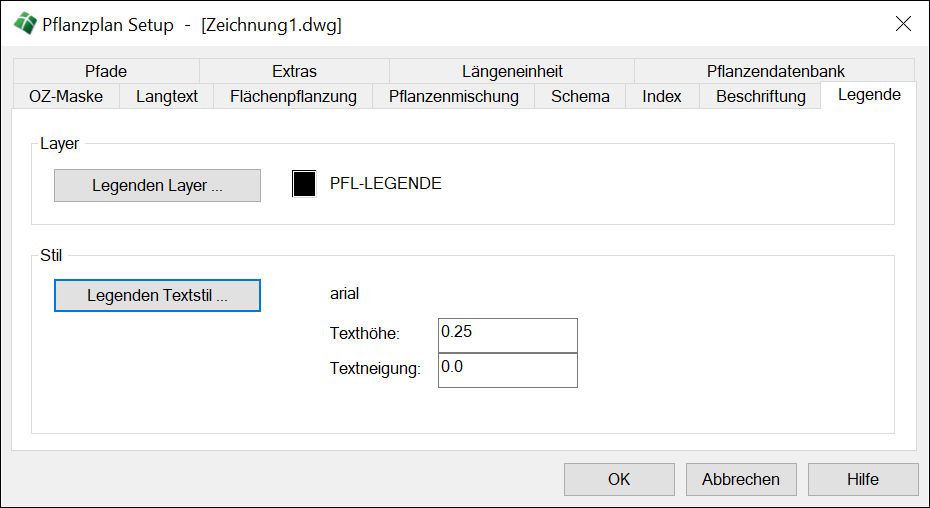
Task: Switch to the Langtext tab
Action: pyautogui.click(x=167, y=96)
